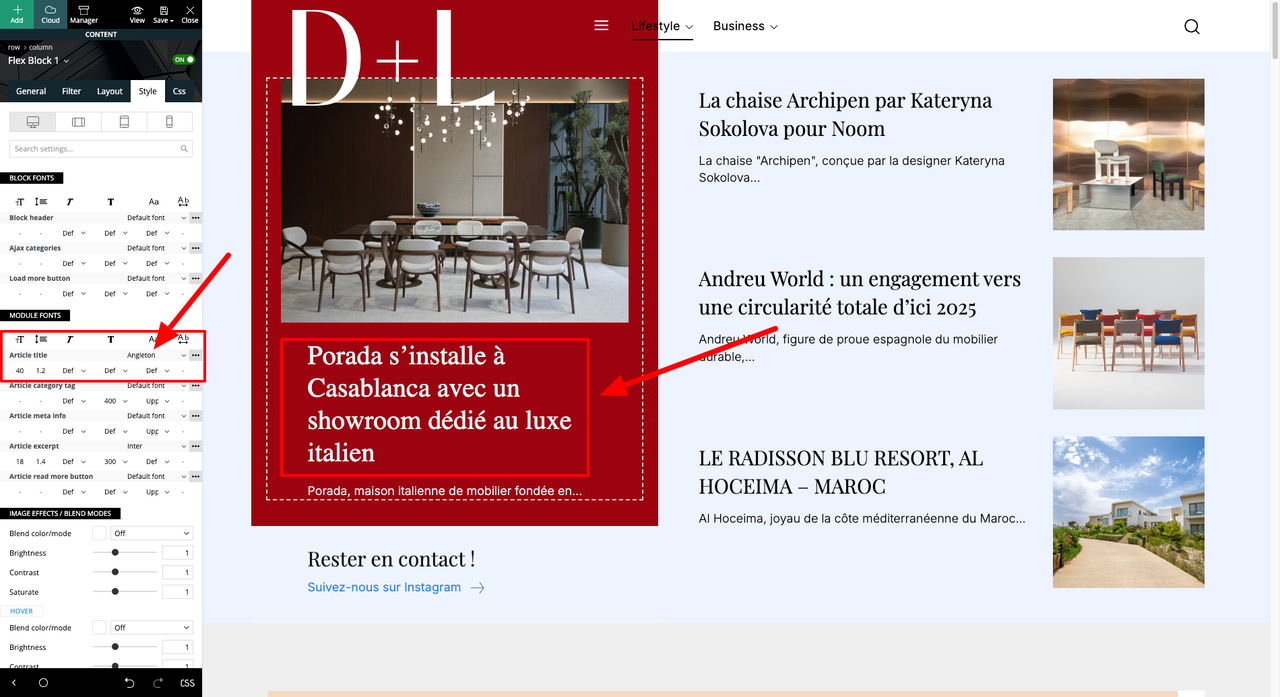
Task: Click the Search settings field
Action: click(x=100, y=149)
